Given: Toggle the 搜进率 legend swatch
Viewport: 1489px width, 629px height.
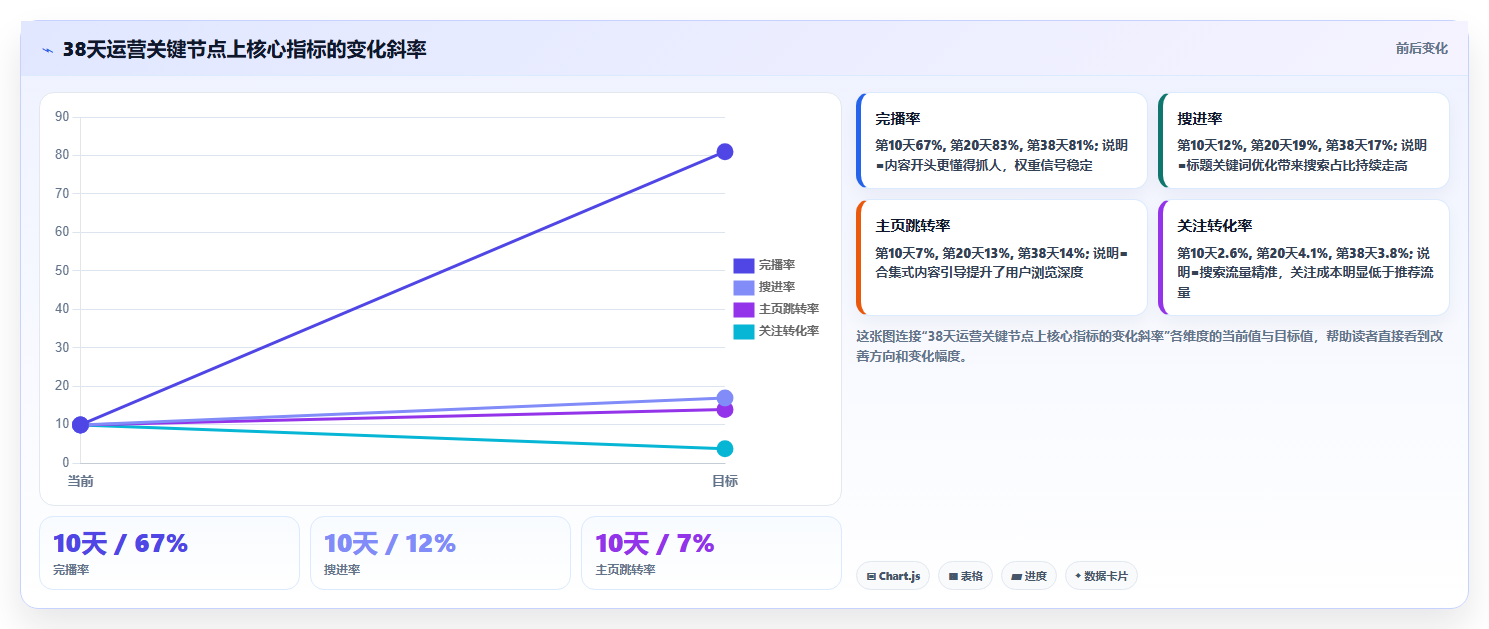Looking at the screenshot, I should 743,287.
